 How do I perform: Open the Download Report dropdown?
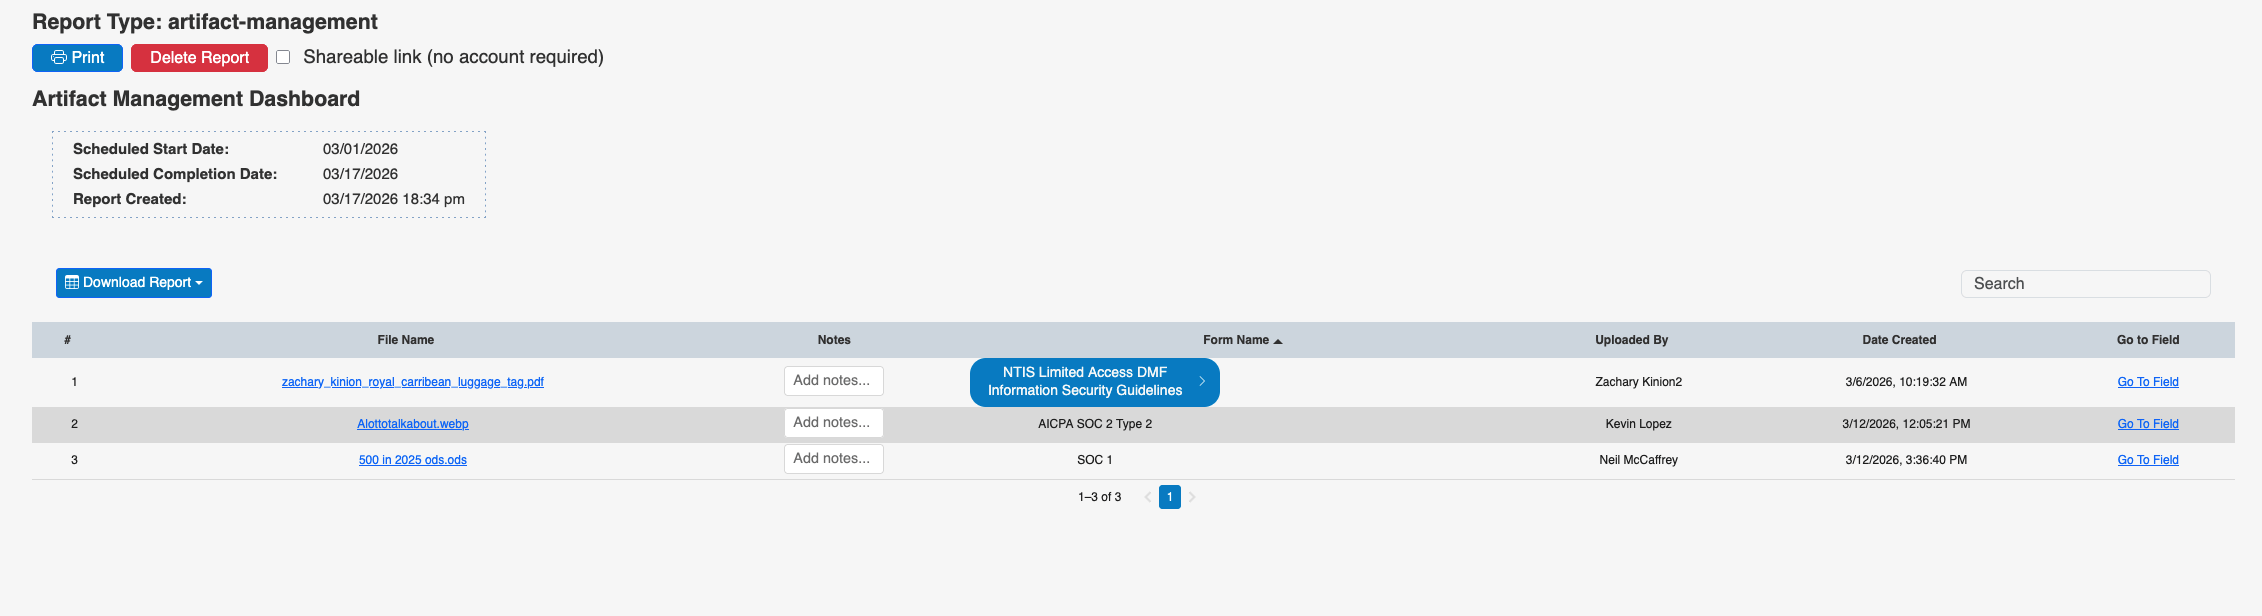pos(134,283)
